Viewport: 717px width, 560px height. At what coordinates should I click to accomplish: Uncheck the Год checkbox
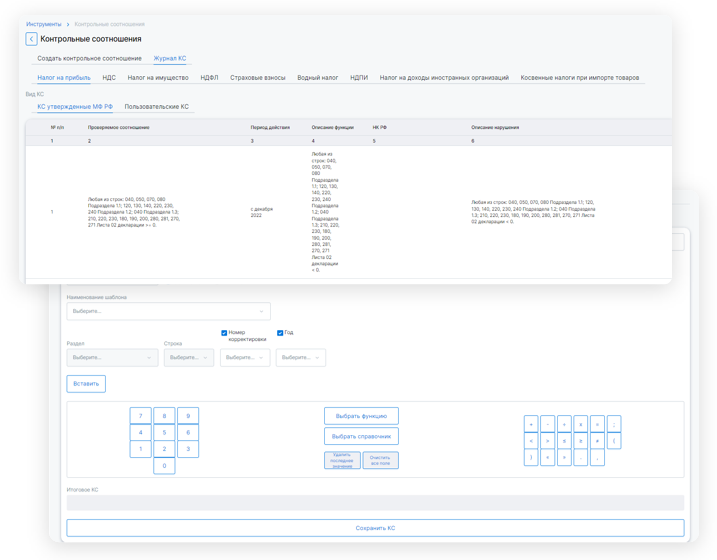click(280, 333)
